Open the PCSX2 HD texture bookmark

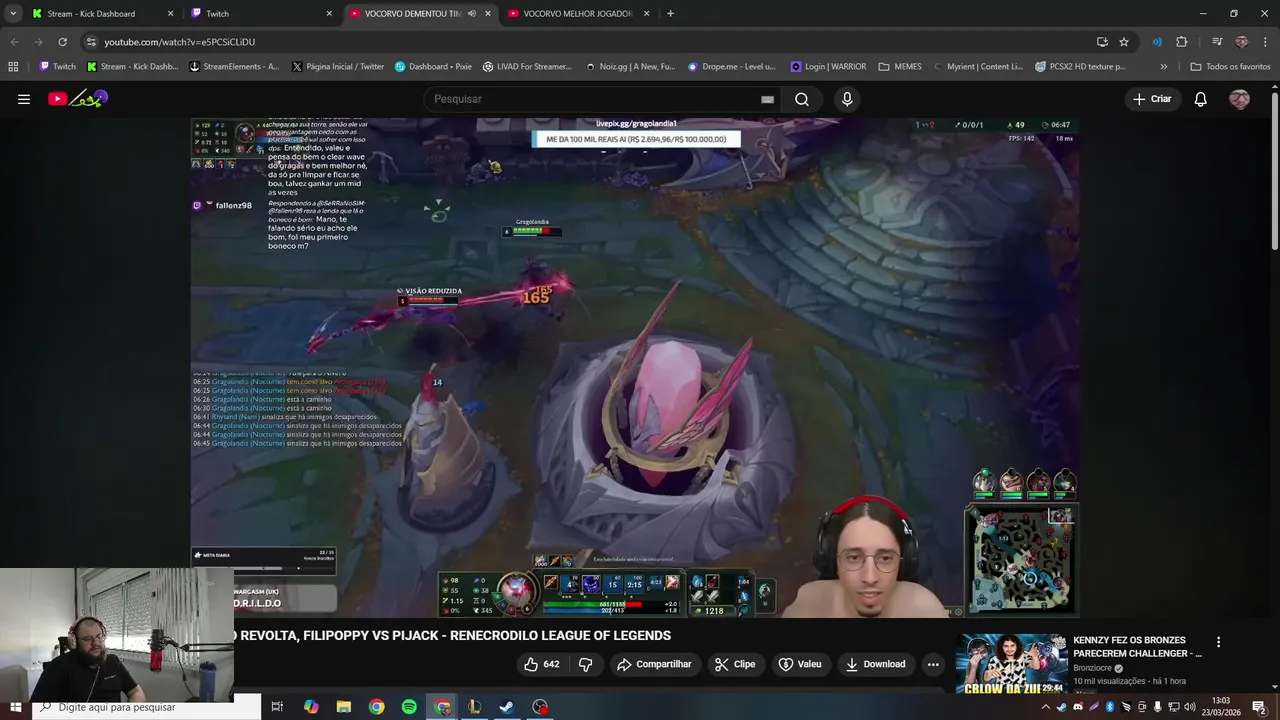[1080, 67]
